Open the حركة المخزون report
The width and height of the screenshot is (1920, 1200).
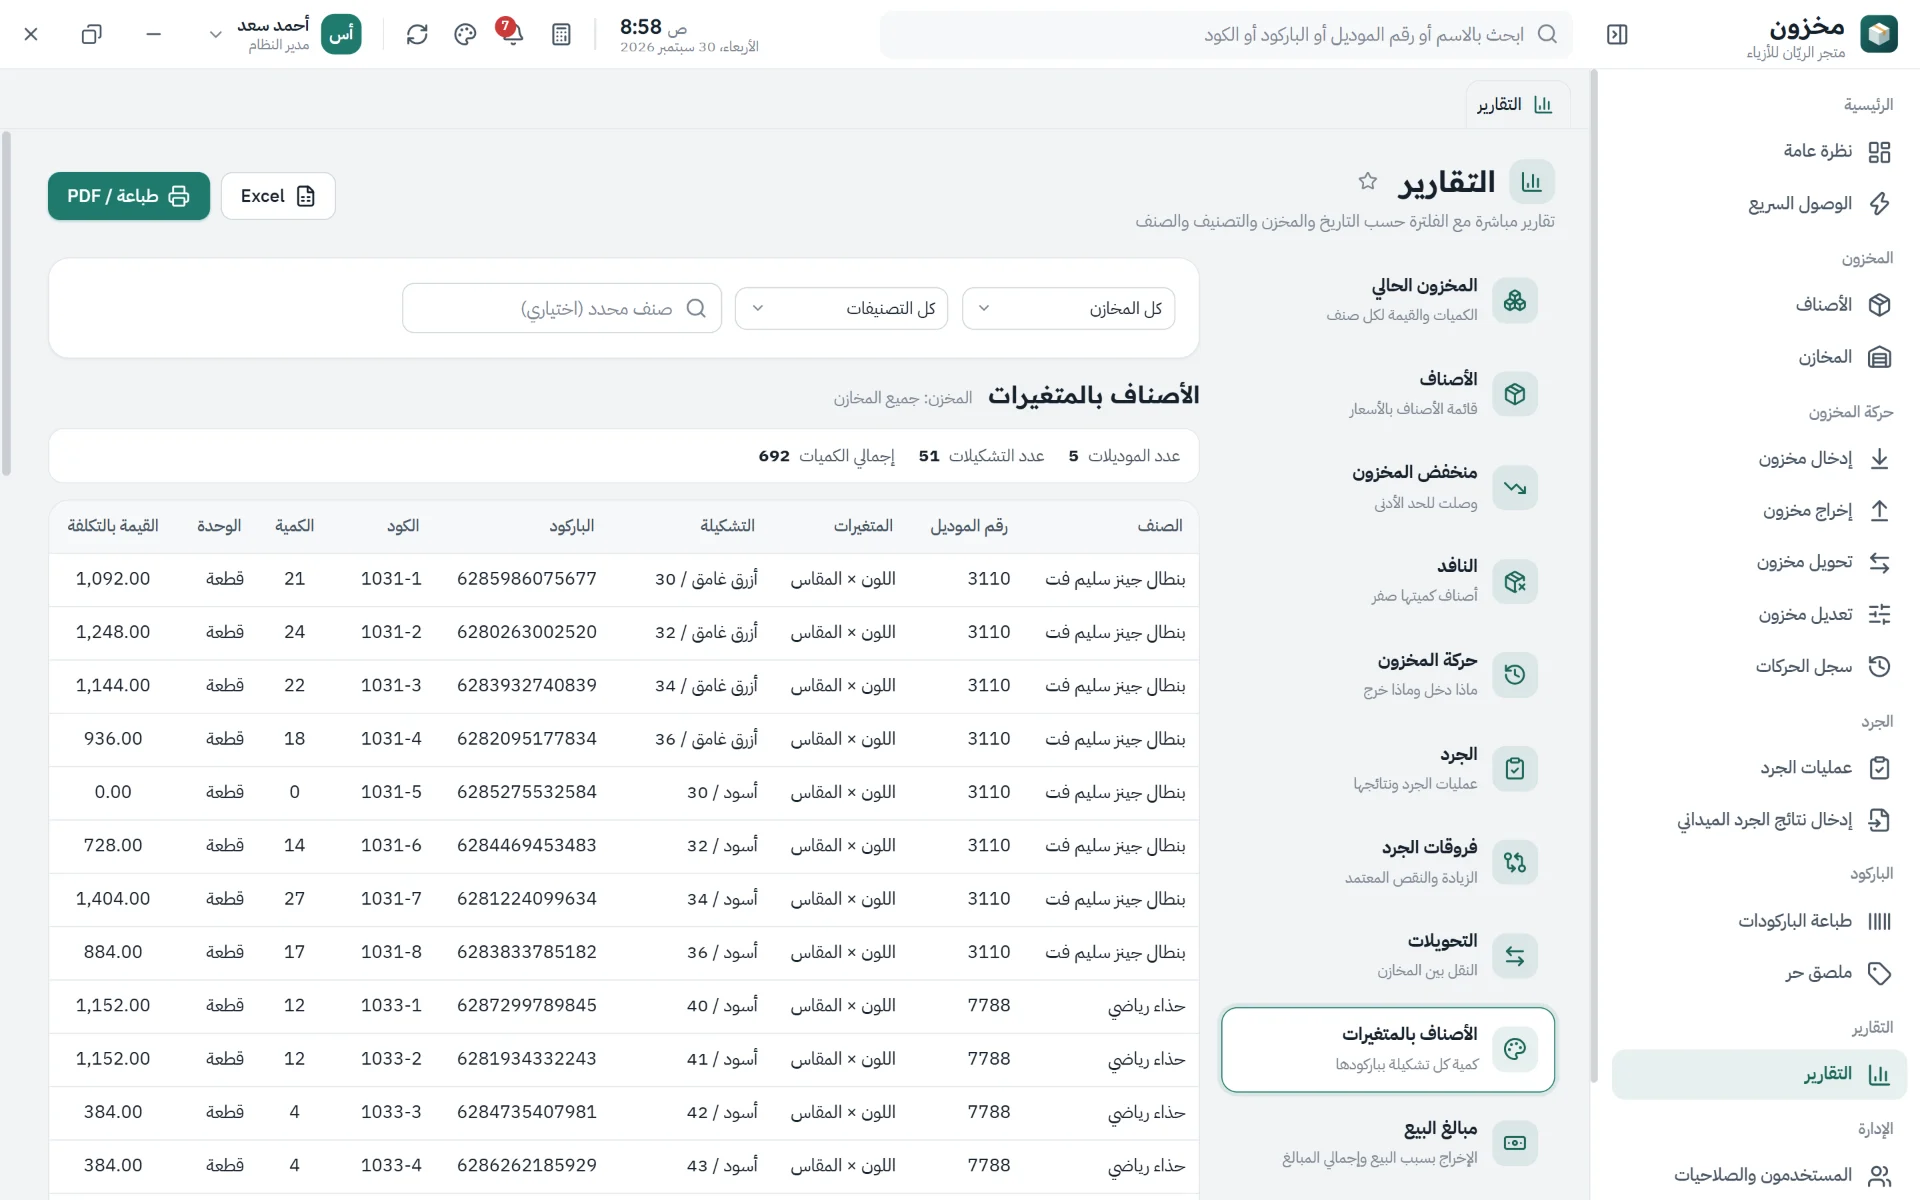point(1388,675)
